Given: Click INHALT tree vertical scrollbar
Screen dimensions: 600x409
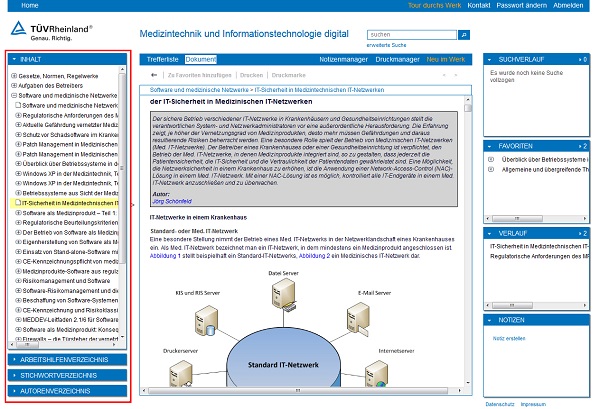Looking at the screenshot, I should (122, 203).
